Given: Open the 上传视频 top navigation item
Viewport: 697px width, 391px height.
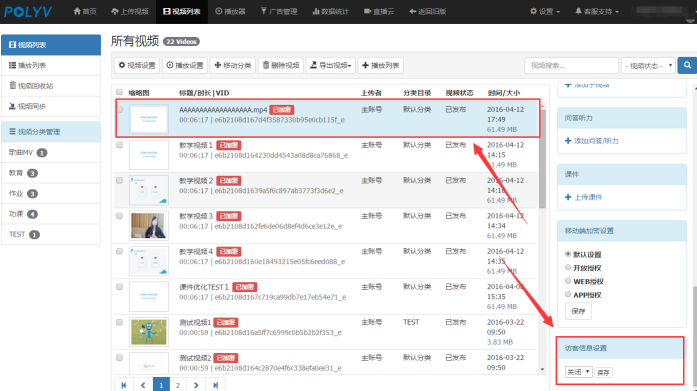Looking at the screenshot, I should tap(130, 12).
